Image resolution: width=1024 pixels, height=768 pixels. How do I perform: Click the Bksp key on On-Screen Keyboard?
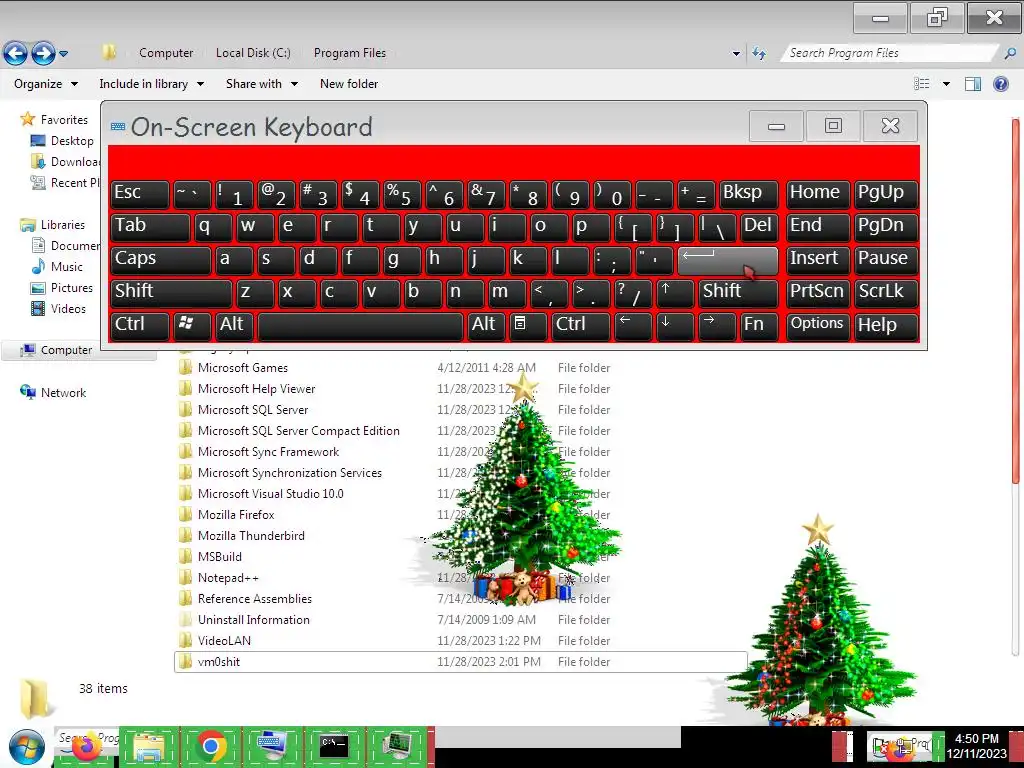coord(749,194)
